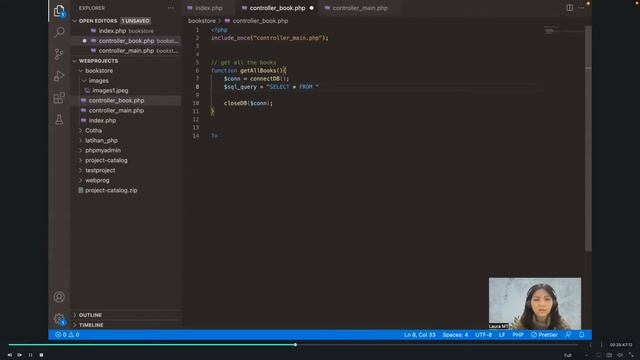Viewport: 640px width, 360px height.
Task: Close unsaved controller_book.php tab via dot
Action: (x=311, y=8)
